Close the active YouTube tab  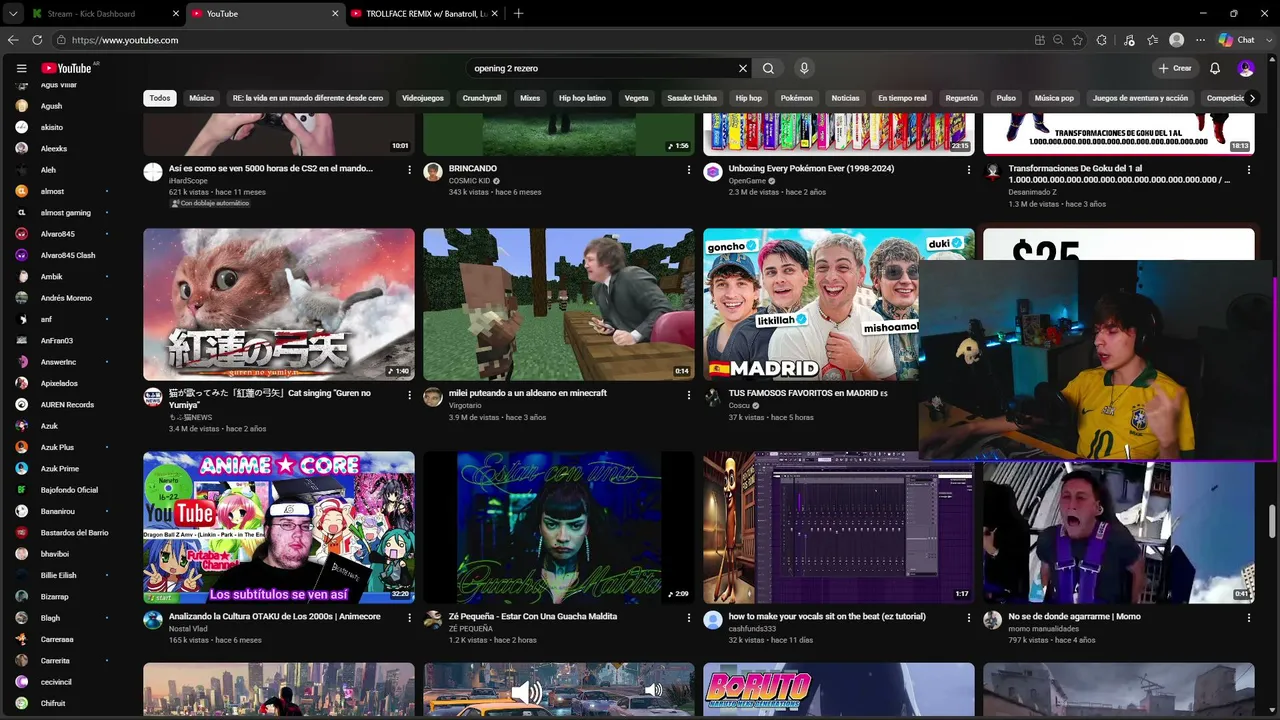(x=335, y=14)
